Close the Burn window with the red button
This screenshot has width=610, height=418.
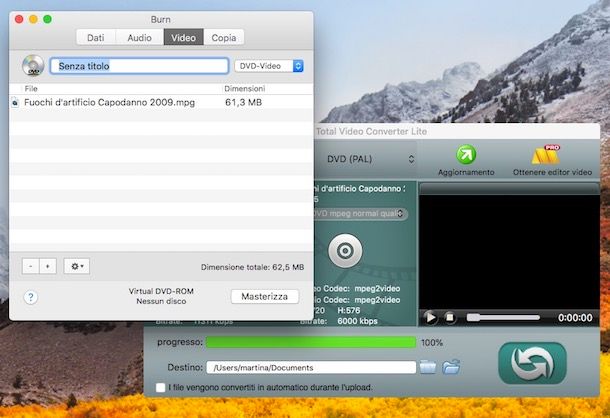pyautogui.click(x=19, y=19)
